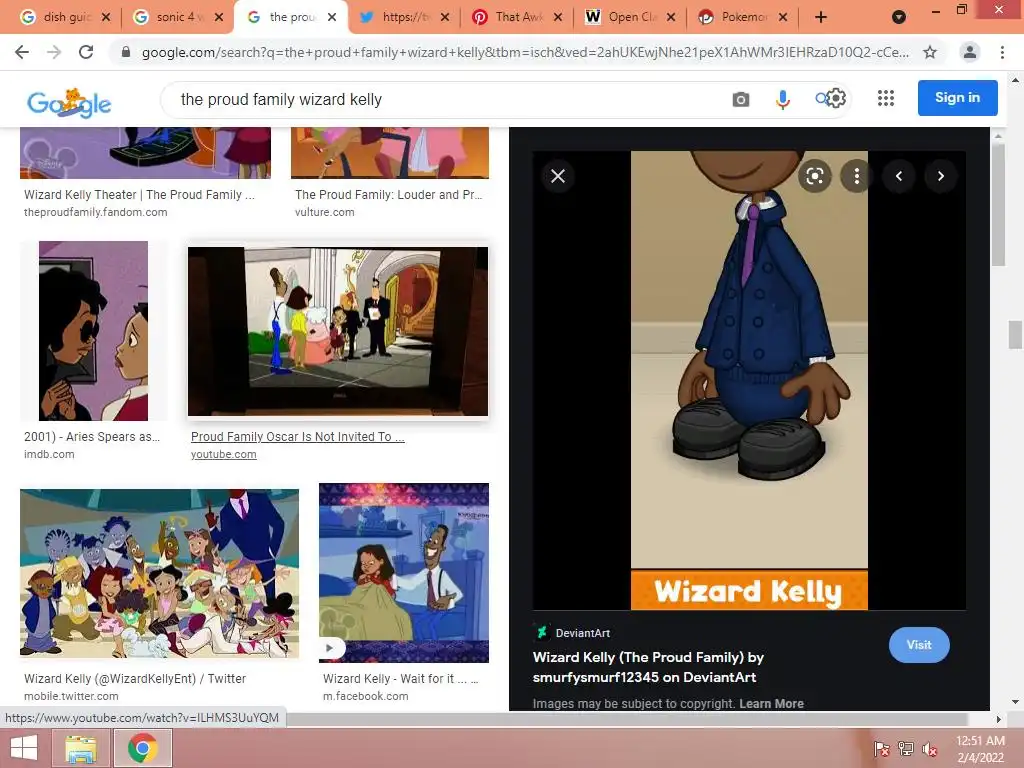Click the horizontal scrollbar right arrow
The image size is (1024, 768).
click(x=998, y=719)
